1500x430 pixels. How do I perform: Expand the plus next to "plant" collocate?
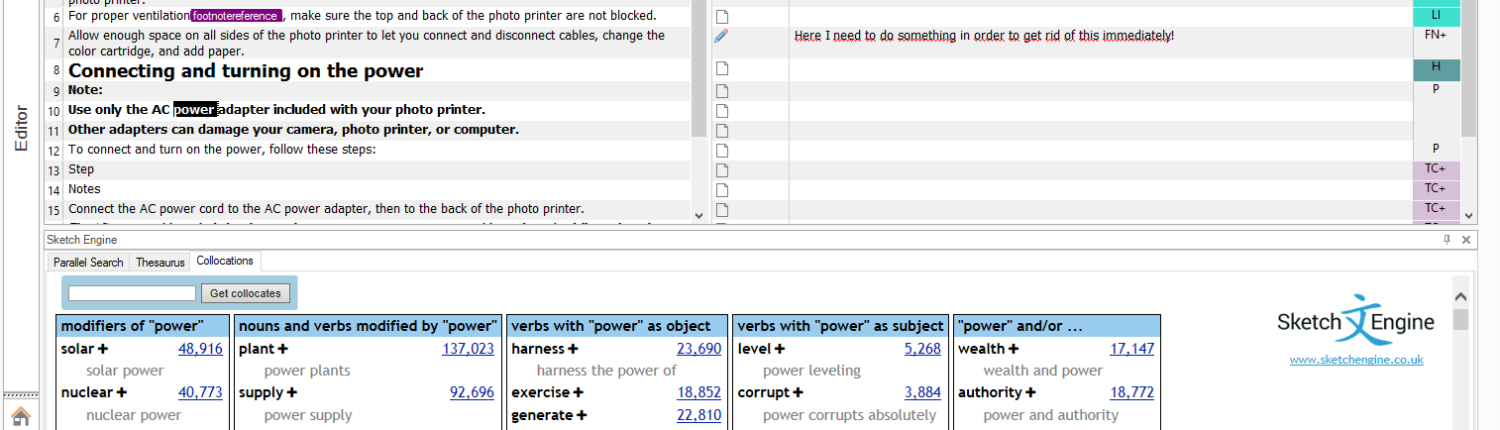pos(283,349)
